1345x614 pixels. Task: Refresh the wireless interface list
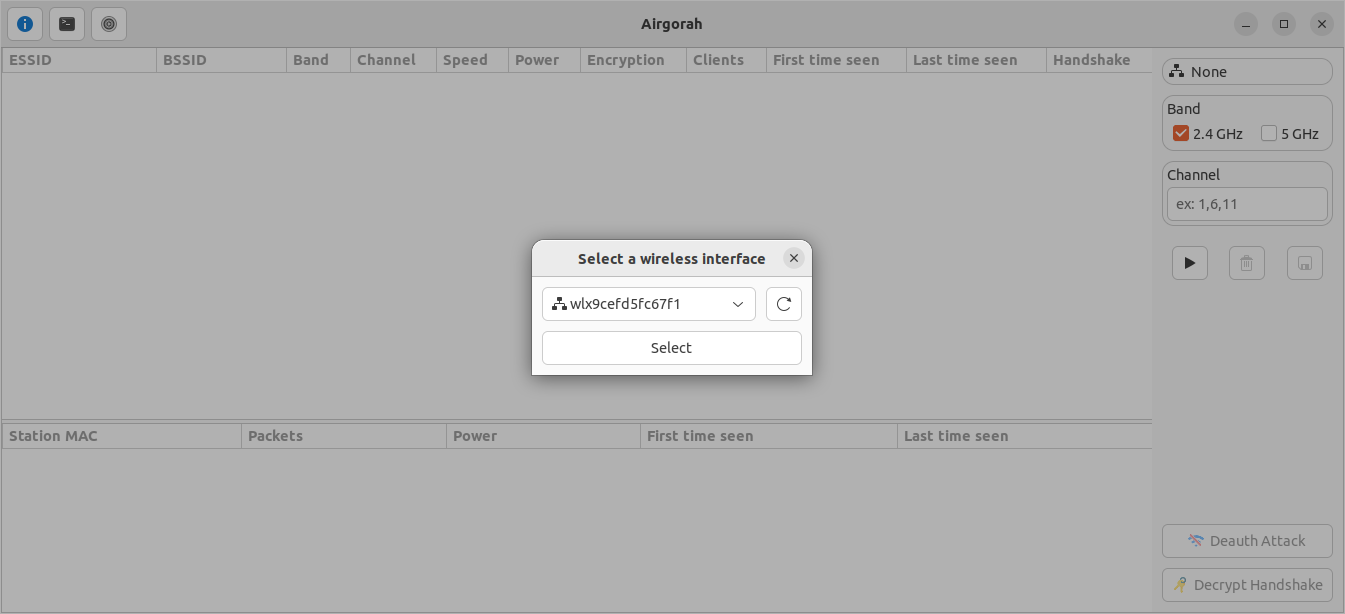tap(783, 303)
